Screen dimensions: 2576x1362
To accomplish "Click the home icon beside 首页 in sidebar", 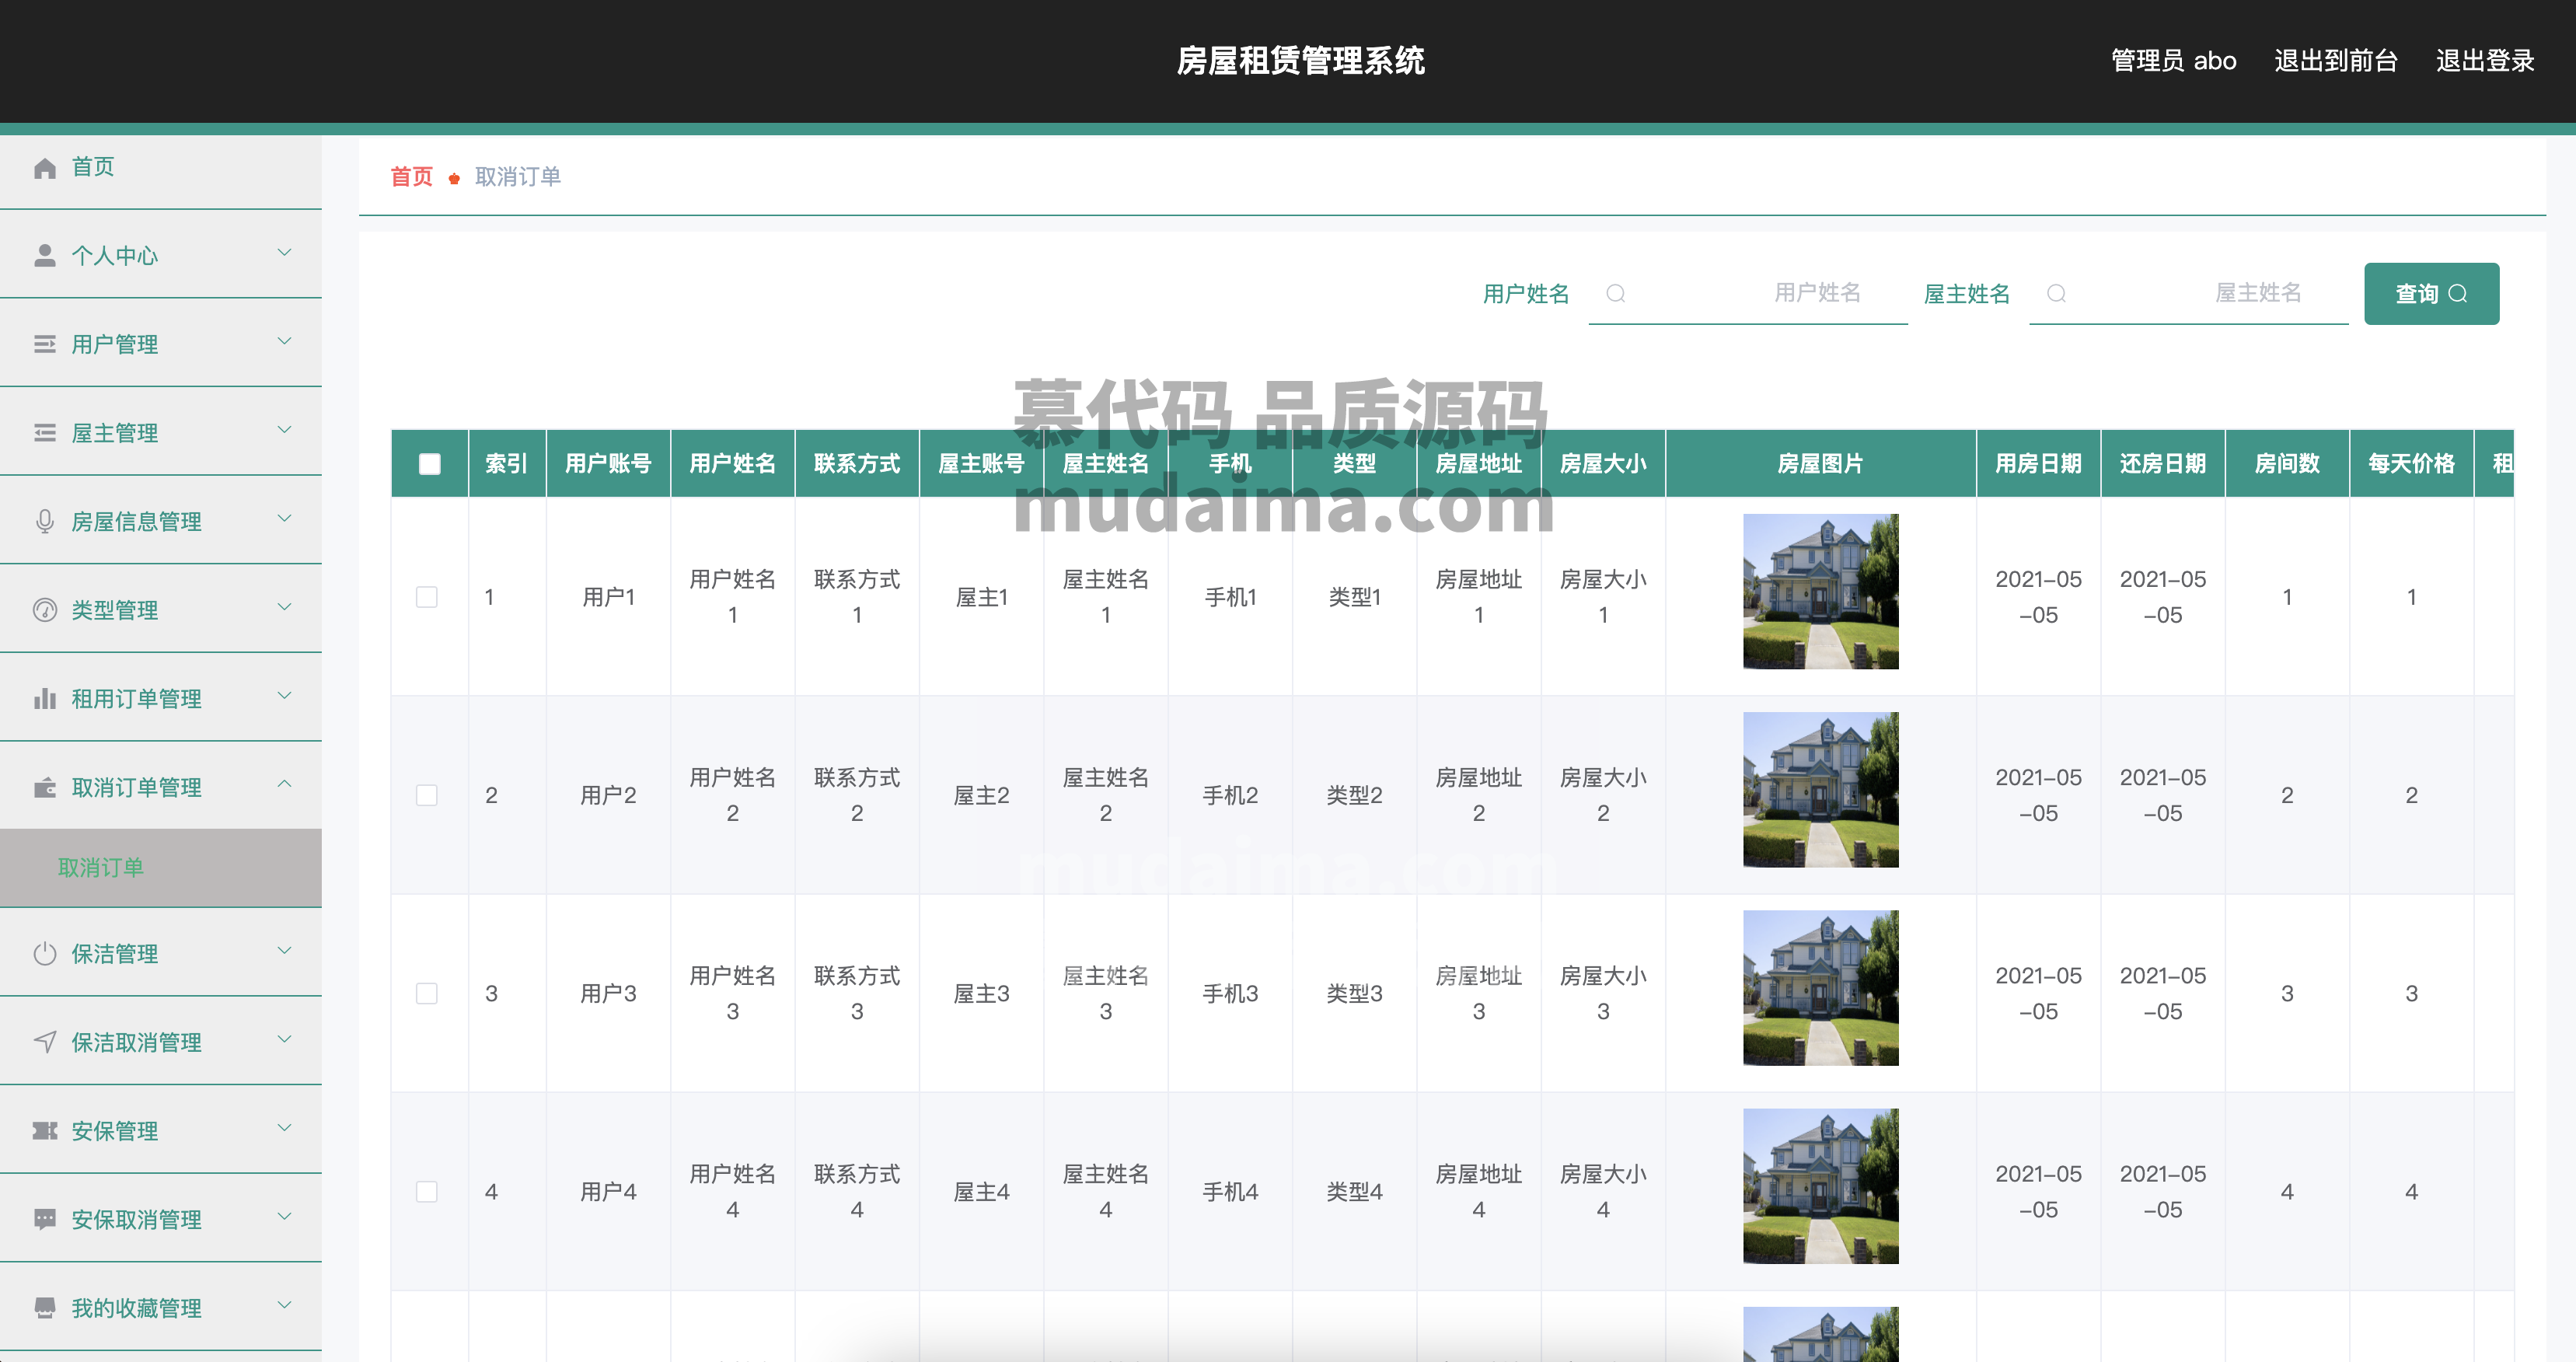I will click(x=45, y=167).
